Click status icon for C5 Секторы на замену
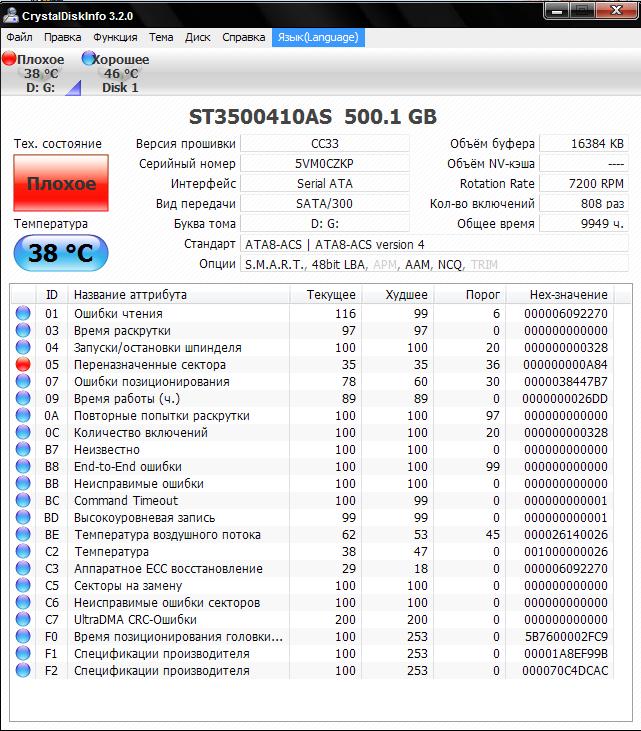 pos(23,586)
